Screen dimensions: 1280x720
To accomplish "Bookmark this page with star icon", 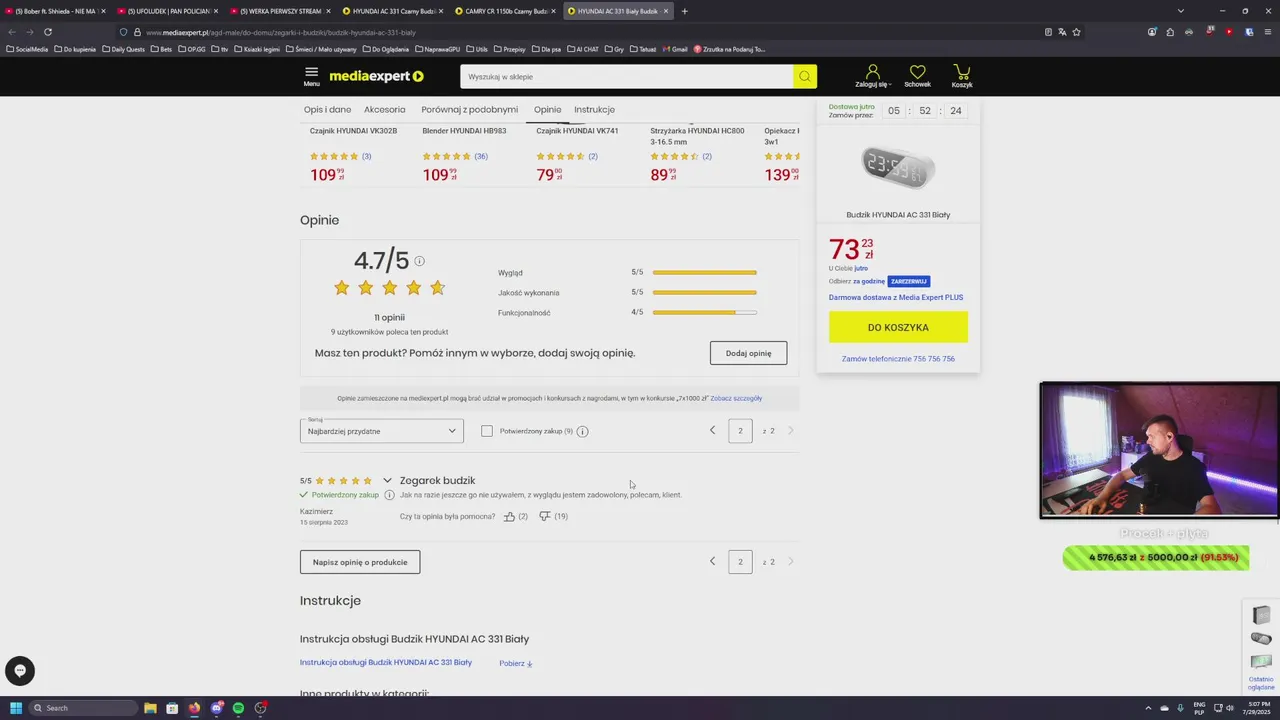I will point(1076,32).
